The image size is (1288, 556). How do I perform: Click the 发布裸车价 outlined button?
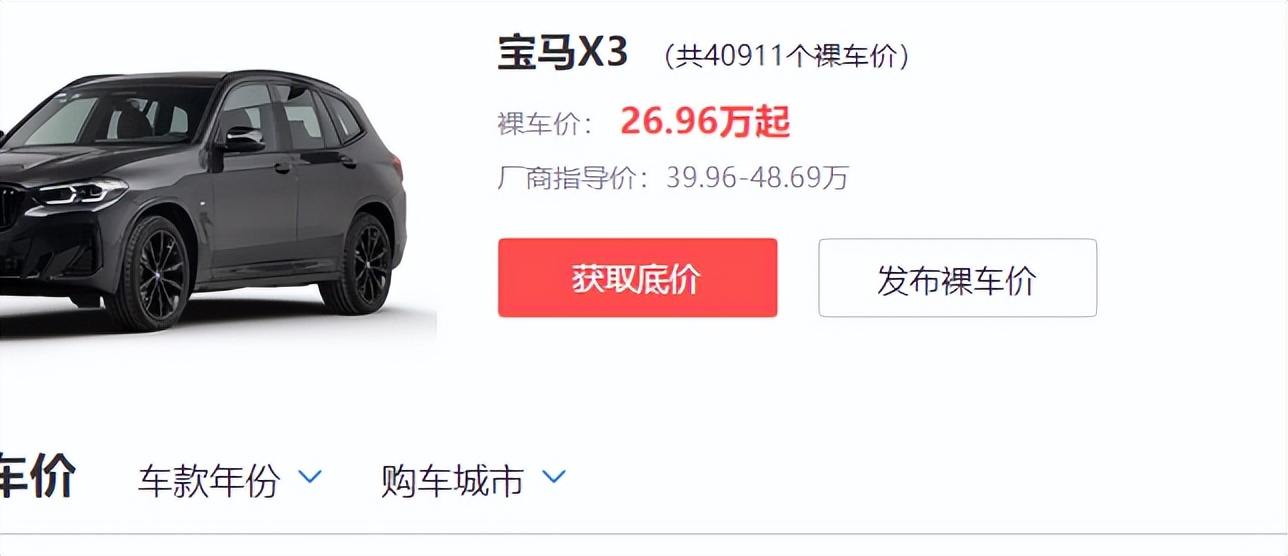click(x=957, y=278)
